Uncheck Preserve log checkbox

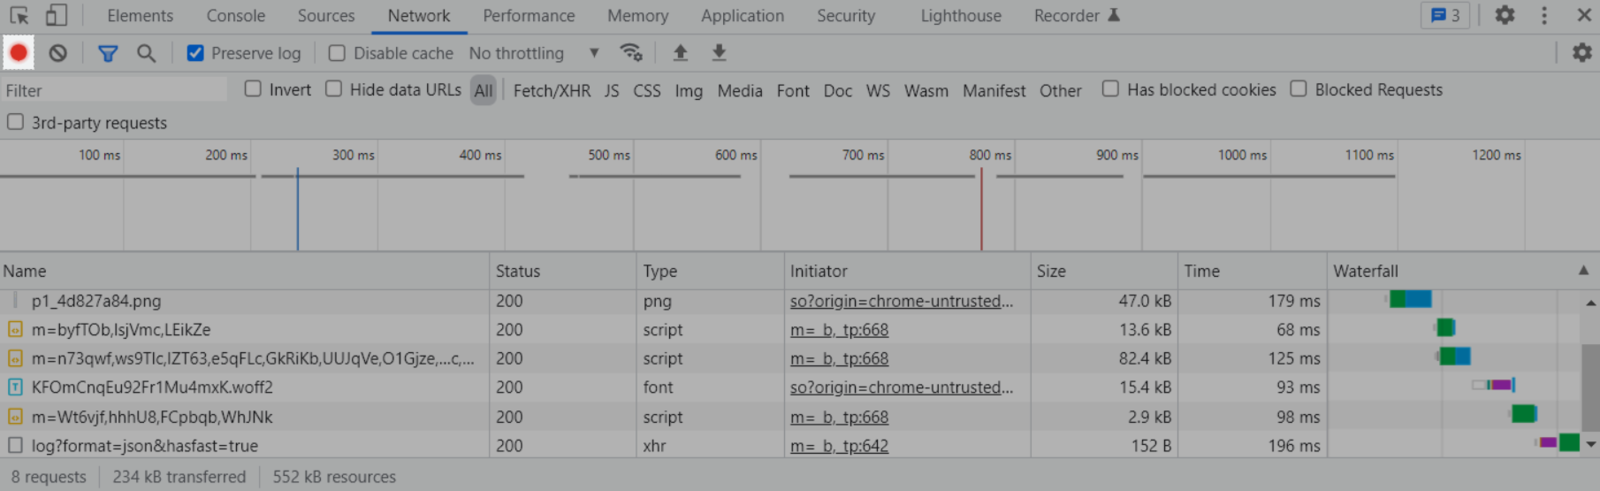(196, 53)
